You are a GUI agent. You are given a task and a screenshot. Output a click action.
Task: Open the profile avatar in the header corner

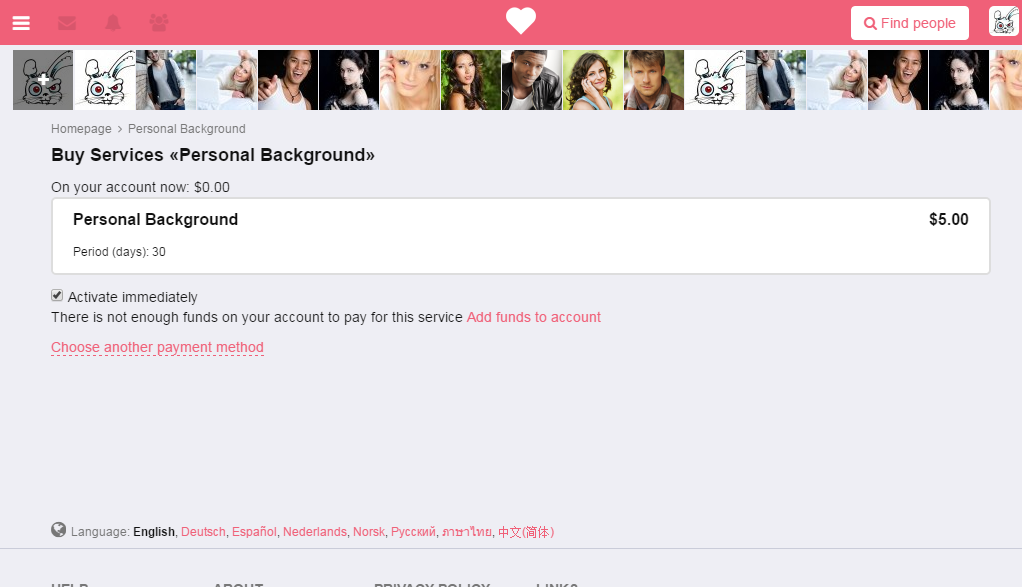pyautogui.click(x=1003, y=21)
